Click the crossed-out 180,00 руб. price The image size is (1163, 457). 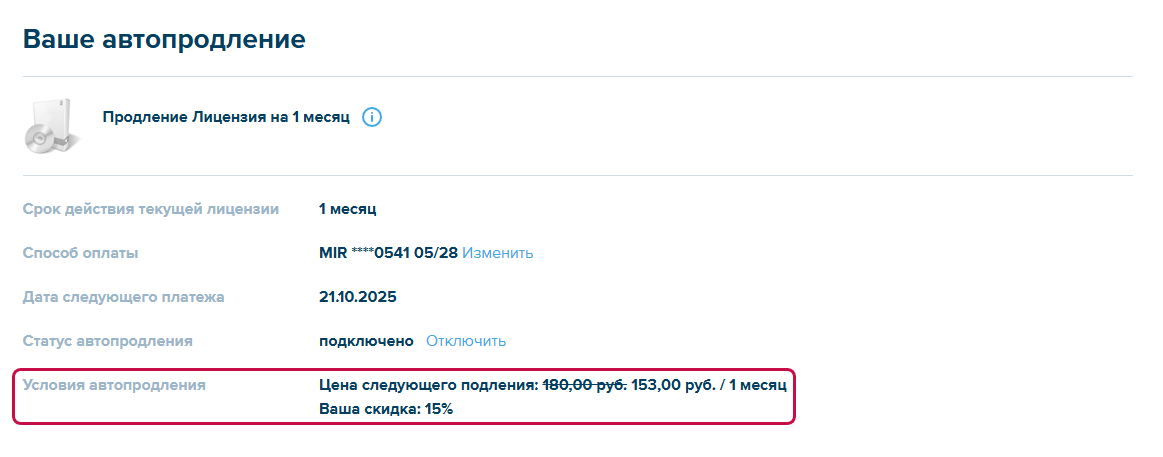tap(585, 385)
